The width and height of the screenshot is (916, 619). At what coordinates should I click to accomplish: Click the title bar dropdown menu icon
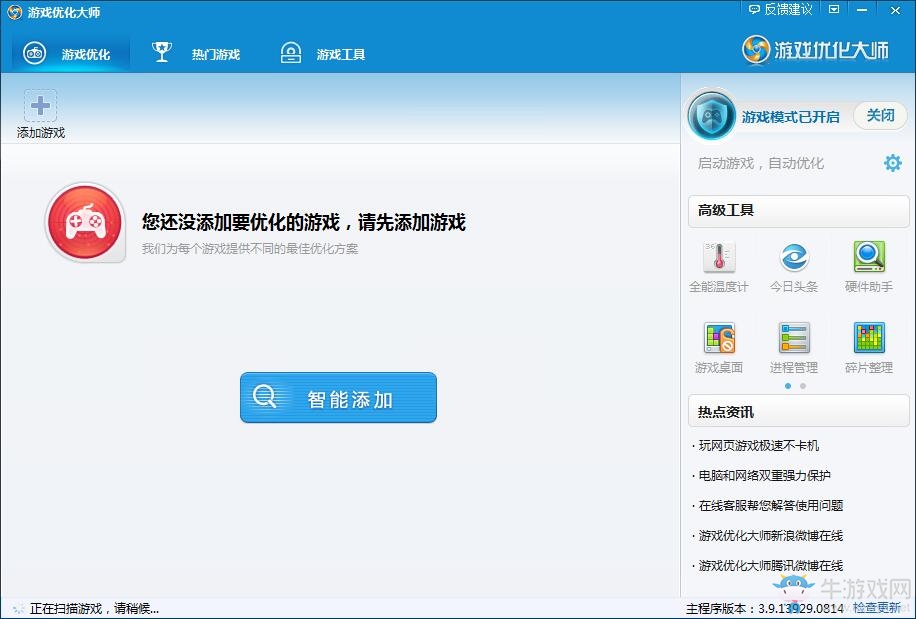tap(834, 9)
